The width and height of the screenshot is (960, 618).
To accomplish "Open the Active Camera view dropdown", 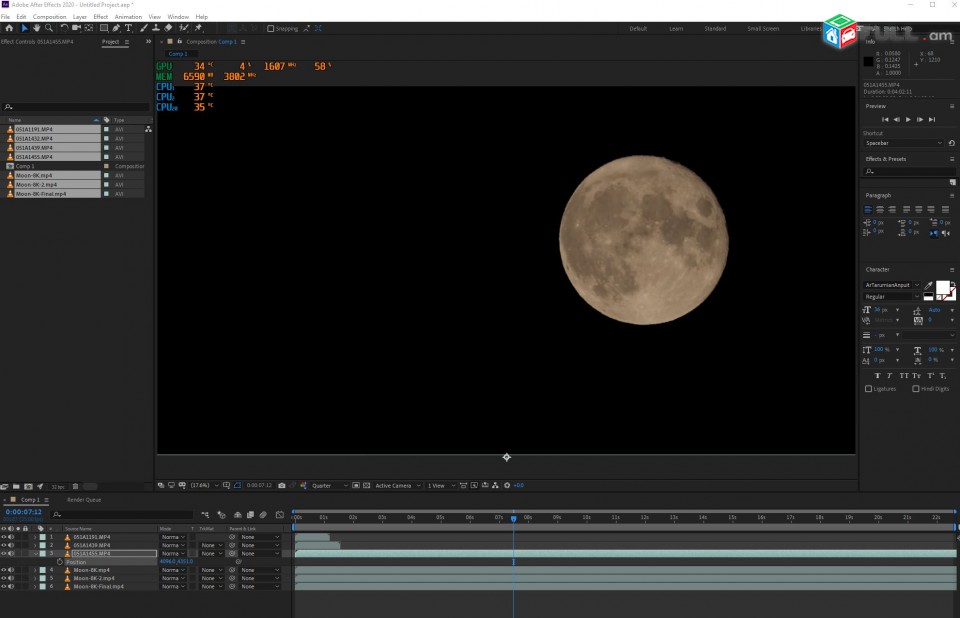I will (398, 485).
